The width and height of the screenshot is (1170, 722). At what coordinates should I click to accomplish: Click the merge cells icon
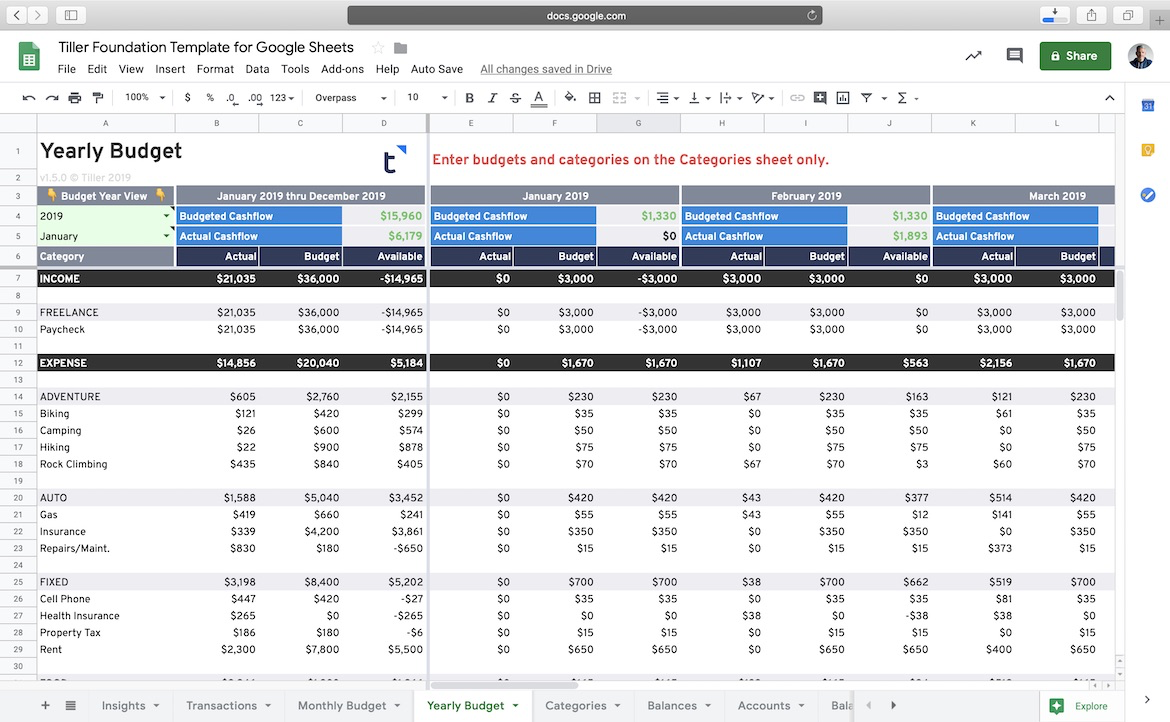(x=619, y=98)
